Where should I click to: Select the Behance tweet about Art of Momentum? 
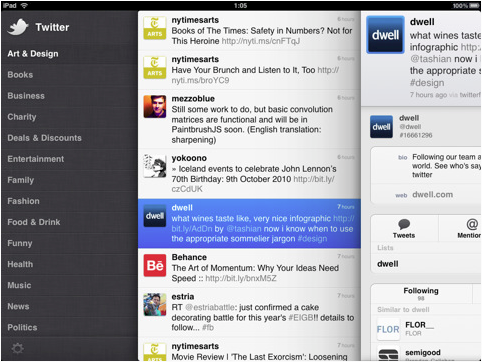(x=249, y=268)
